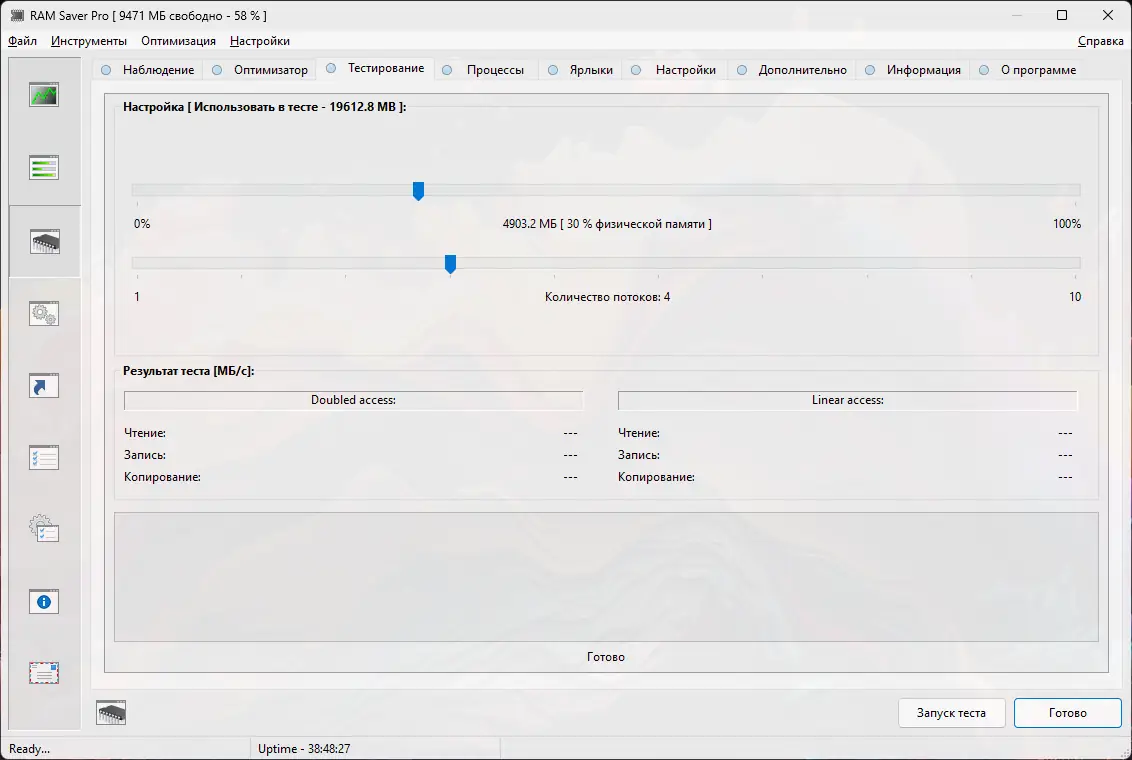Switch to the Оптимизатор tab

click(261, 69)
